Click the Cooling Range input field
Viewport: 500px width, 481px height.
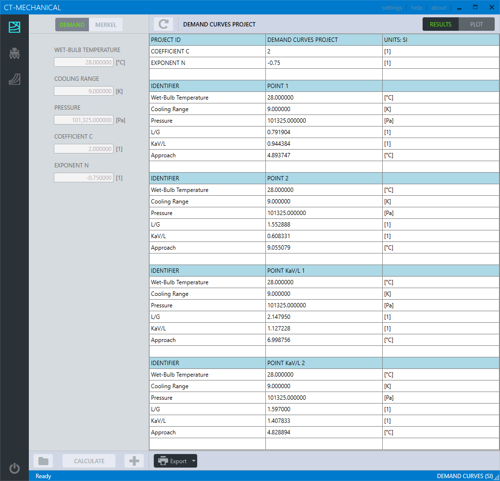click(x=84, y=91)
